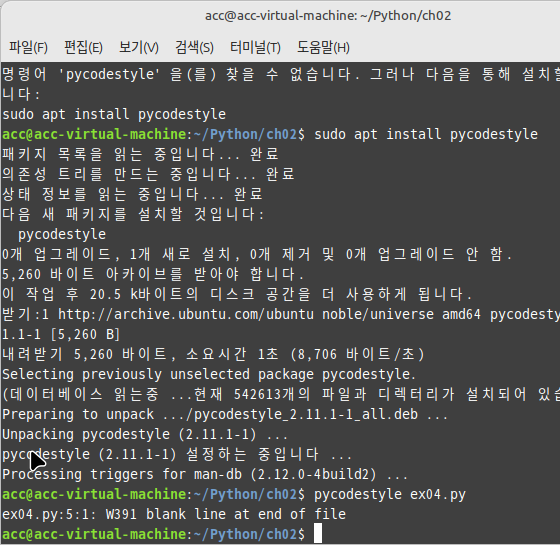
Task: Click the '패키지 목록을 읽는 중입니다... 완료' line
Action: [140, 154]
